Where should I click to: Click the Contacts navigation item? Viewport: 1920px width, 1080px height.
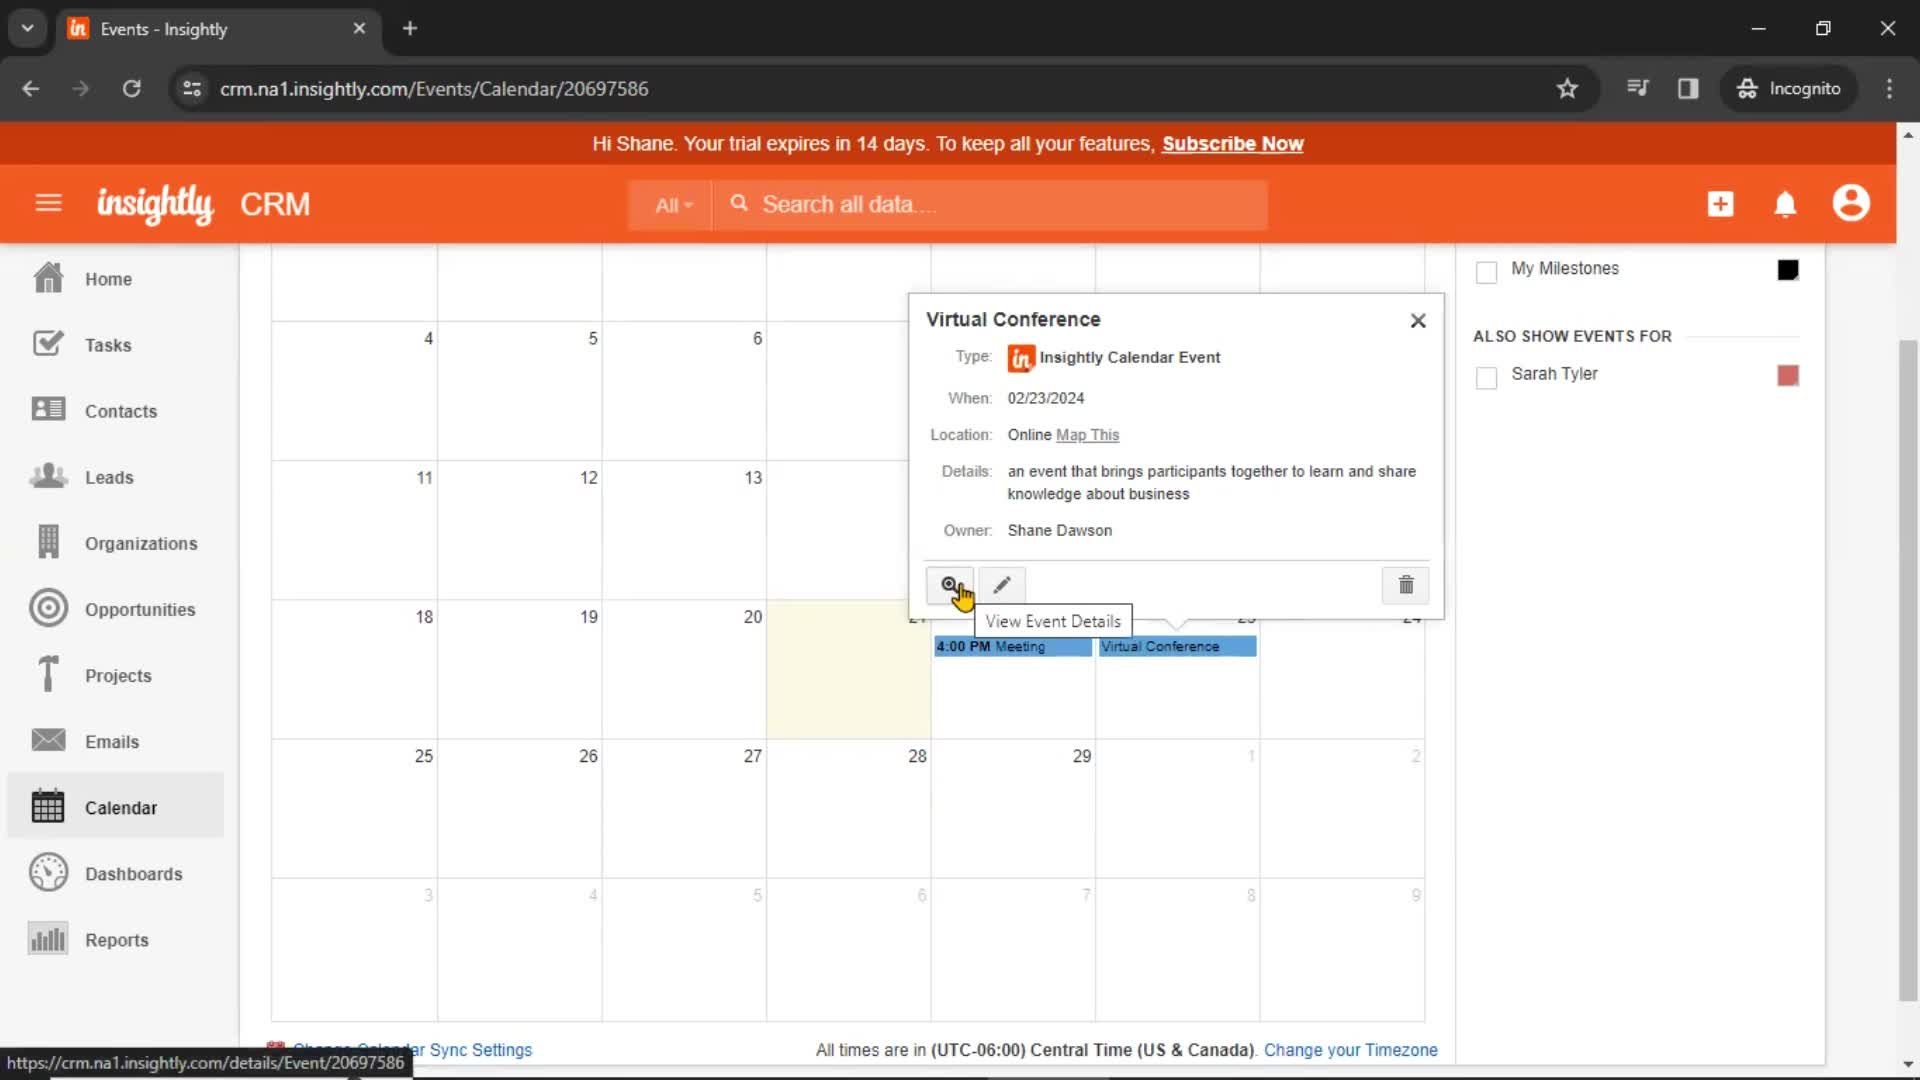click(x=121, y=411)
